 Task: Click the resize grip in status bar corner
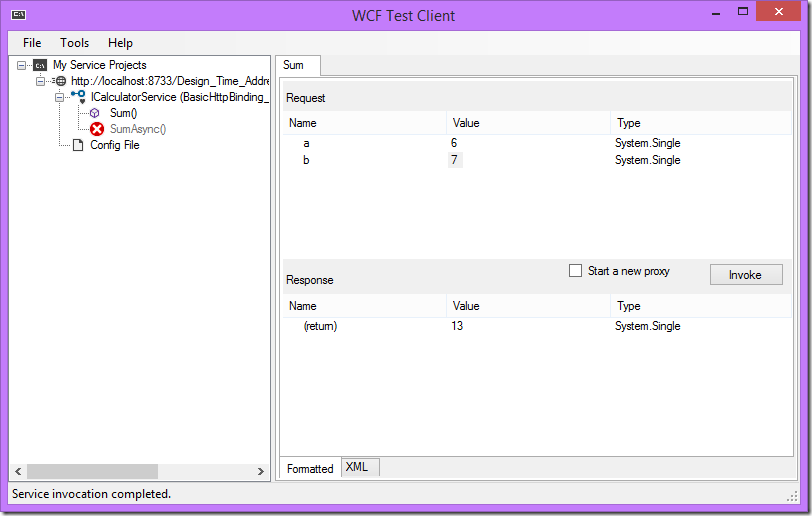[x=792, y=496]
